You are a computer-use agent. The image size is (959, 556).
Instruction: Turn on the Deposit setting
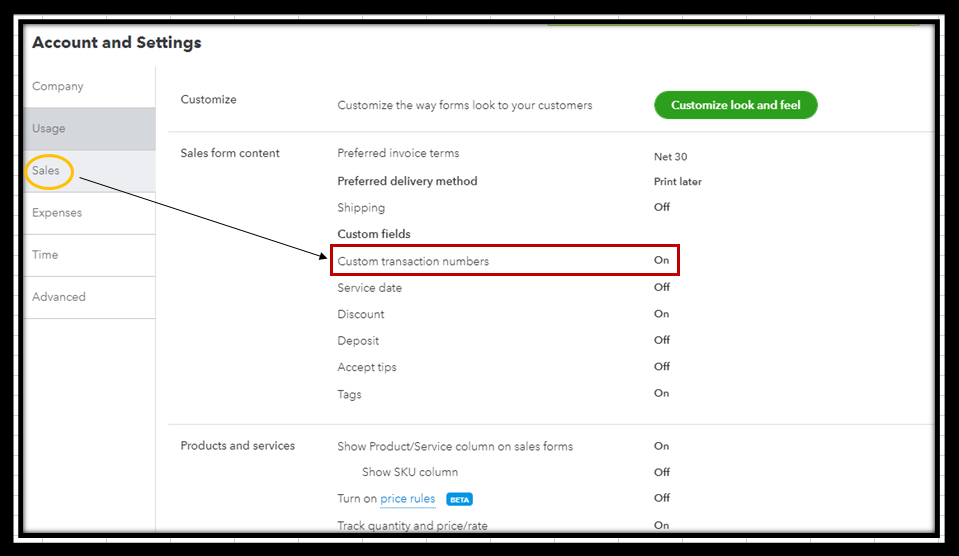point(661,340)
